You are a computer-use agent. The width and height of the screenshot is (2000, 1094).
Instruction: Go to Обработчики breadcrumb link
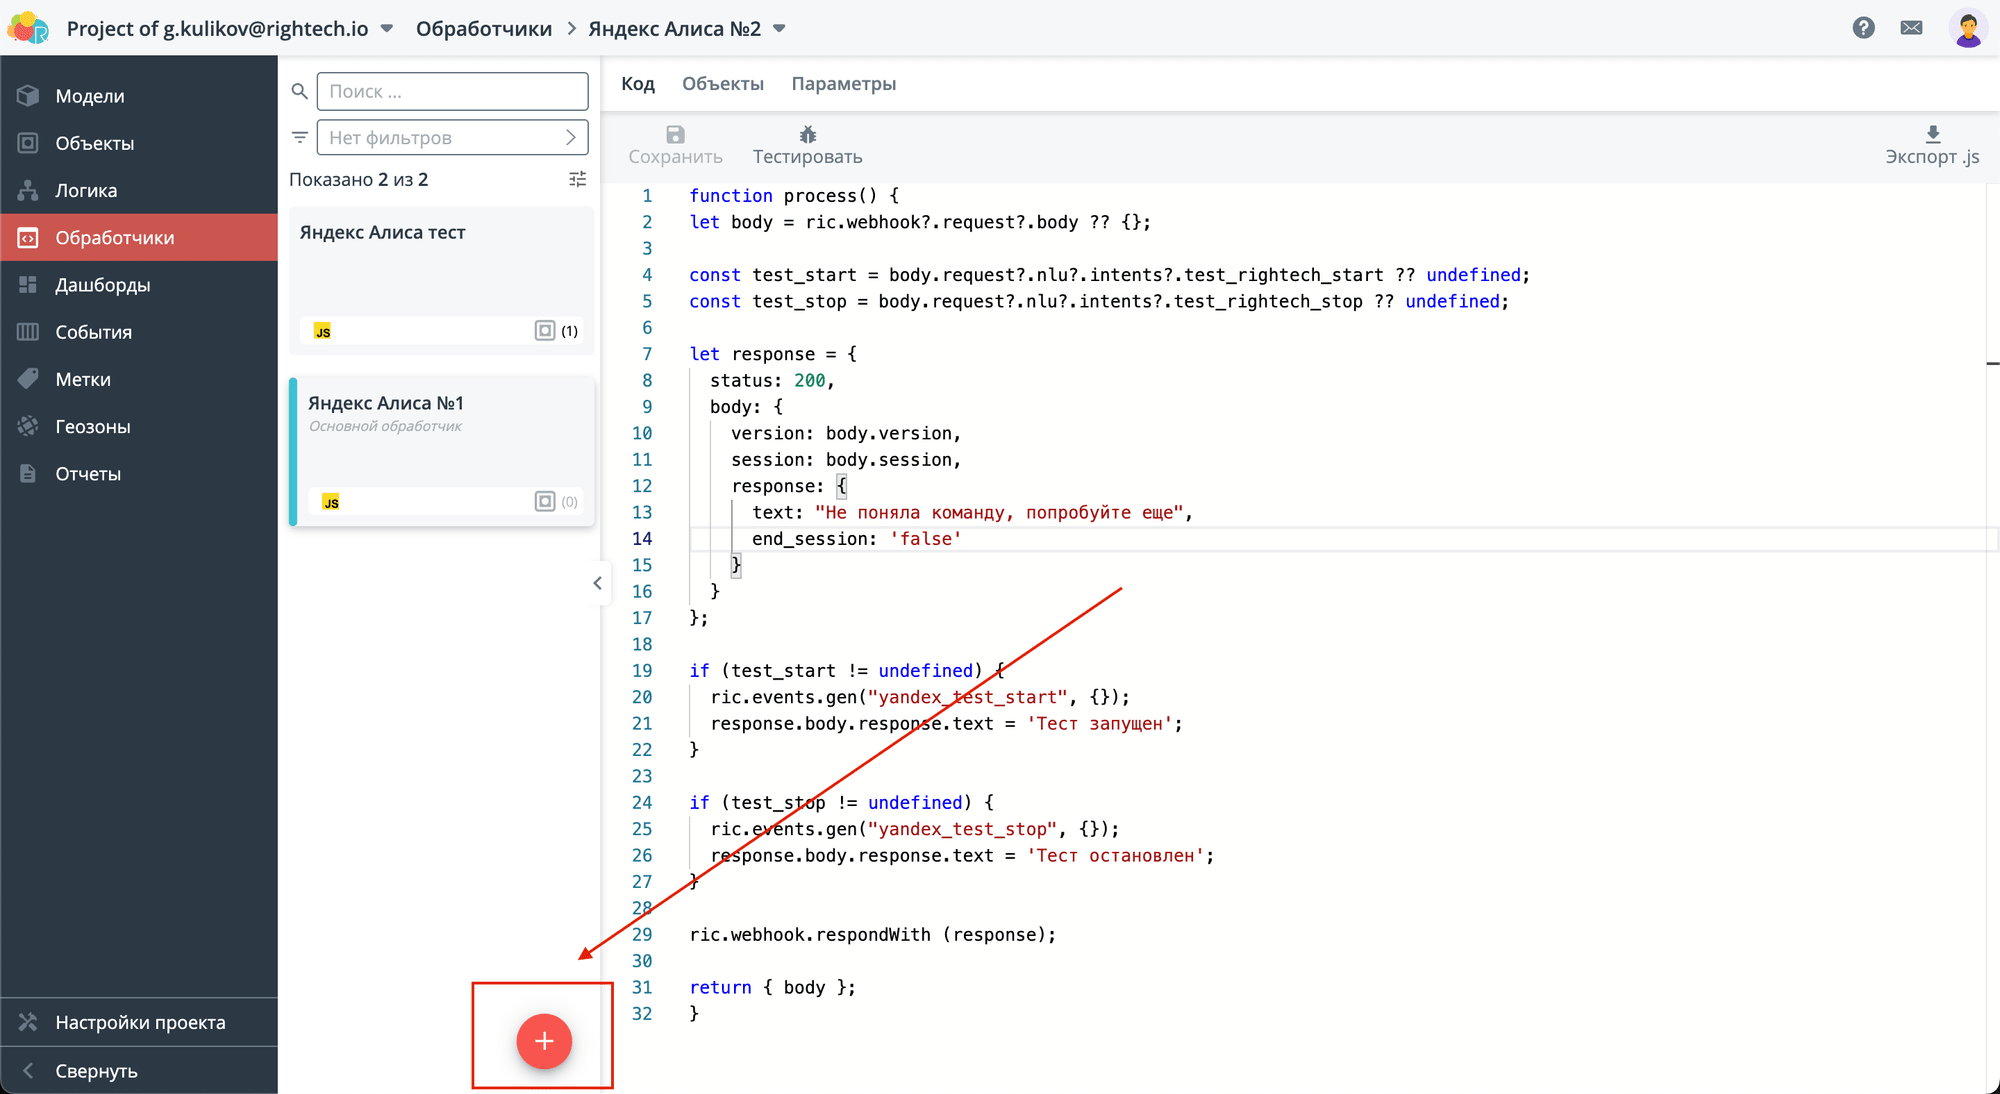coord(484,29)
